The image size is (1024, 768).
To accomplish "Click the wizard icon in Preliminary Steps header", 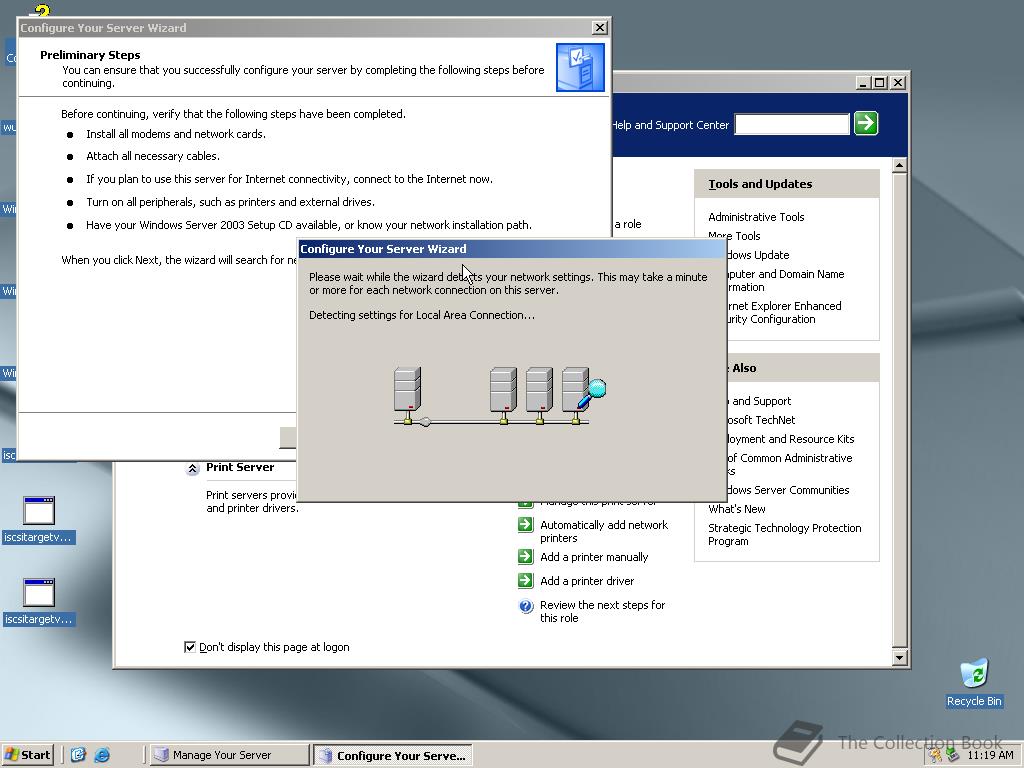I will click(x=580, y=67).
